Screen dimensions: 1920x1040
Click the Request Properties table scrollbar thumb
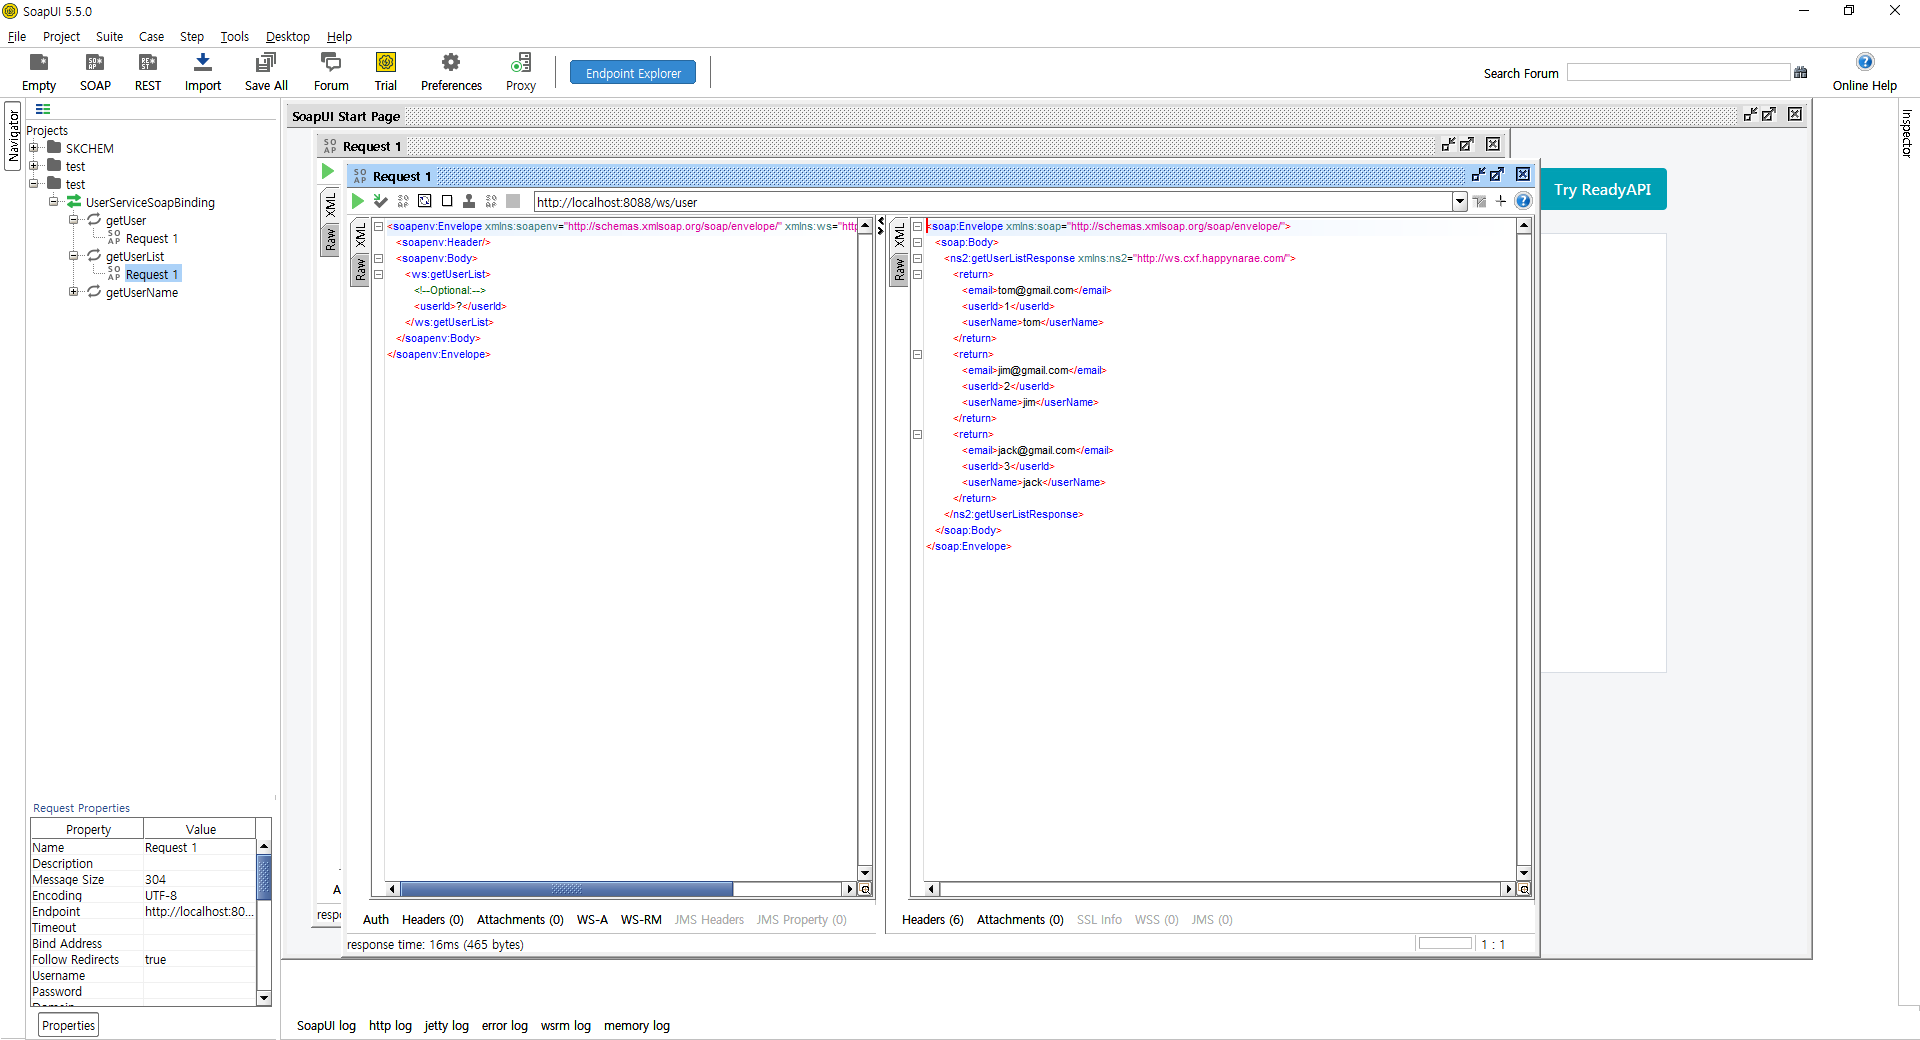264,878
